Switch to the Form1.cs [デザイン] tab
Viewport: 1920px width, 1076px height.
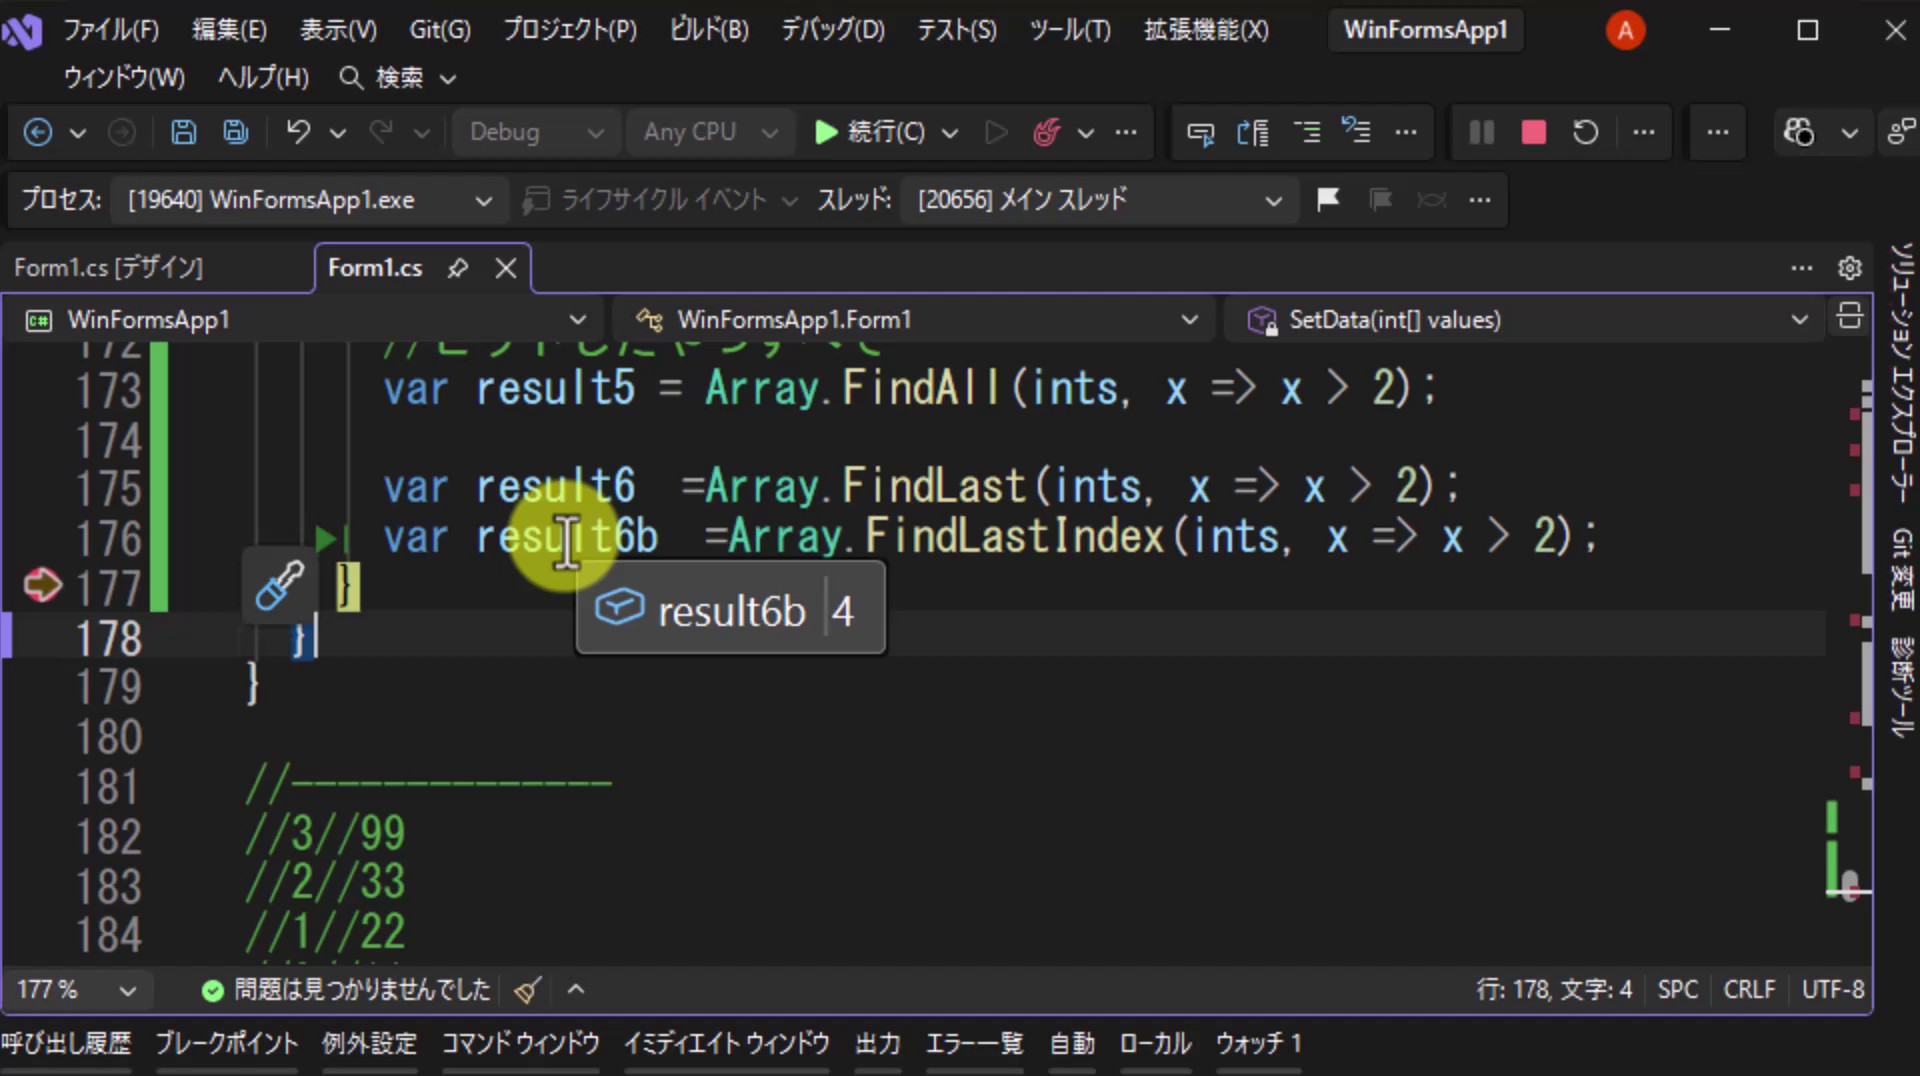click(108, 268)
